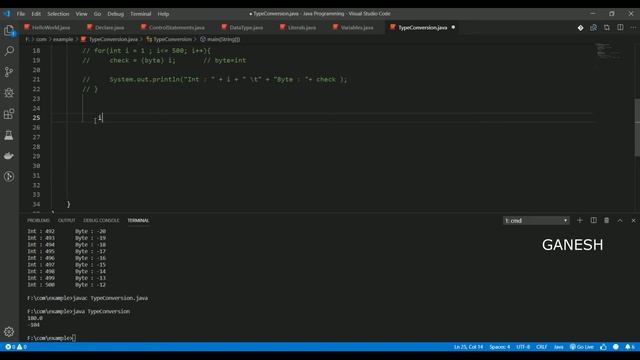Viewport: 640px width, 360px height.
Task: Switch to the OUTPUT panel tab
Action: 67,220
